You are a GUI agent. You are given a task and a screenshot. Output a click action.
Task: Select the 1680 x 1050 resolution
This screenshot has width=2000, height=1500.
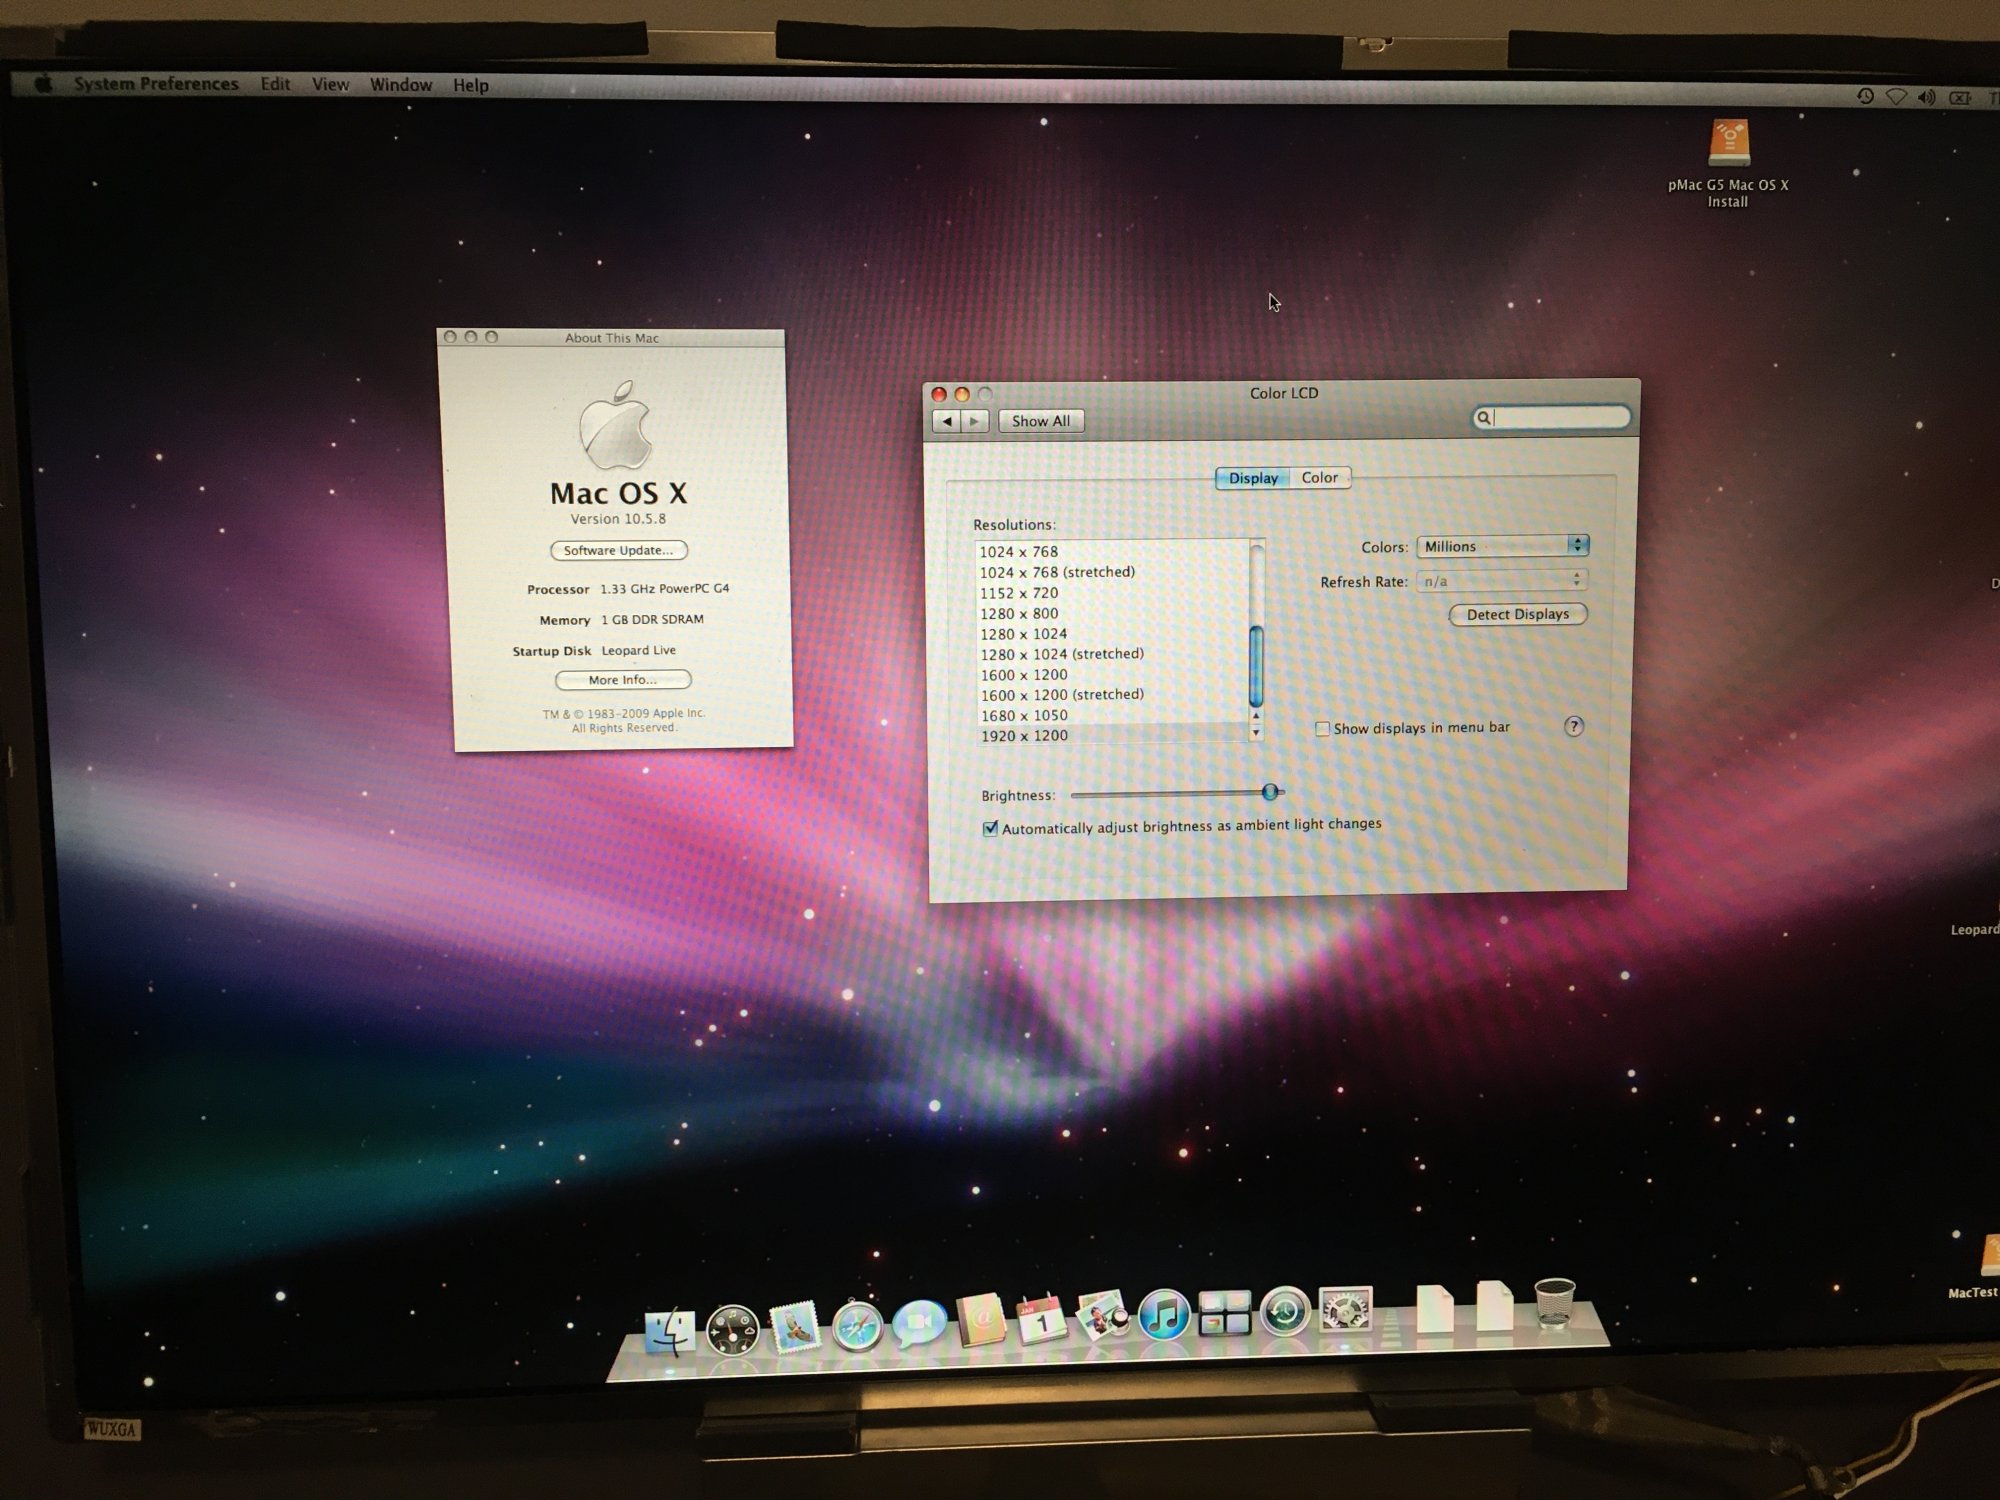[x=1024, y=715]
